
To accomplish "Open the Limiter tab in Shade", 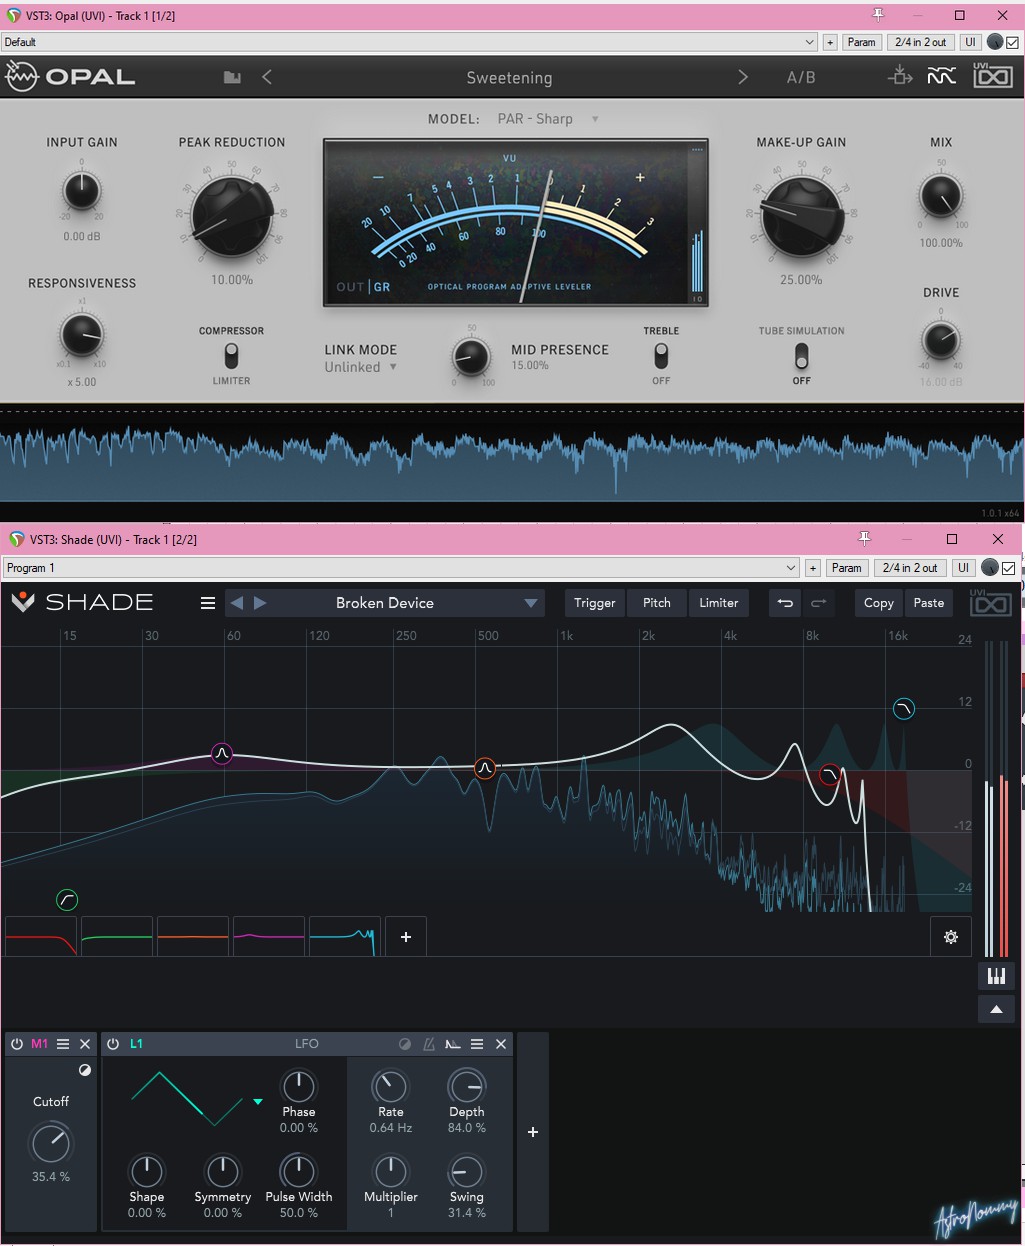I will click(718, 603).
